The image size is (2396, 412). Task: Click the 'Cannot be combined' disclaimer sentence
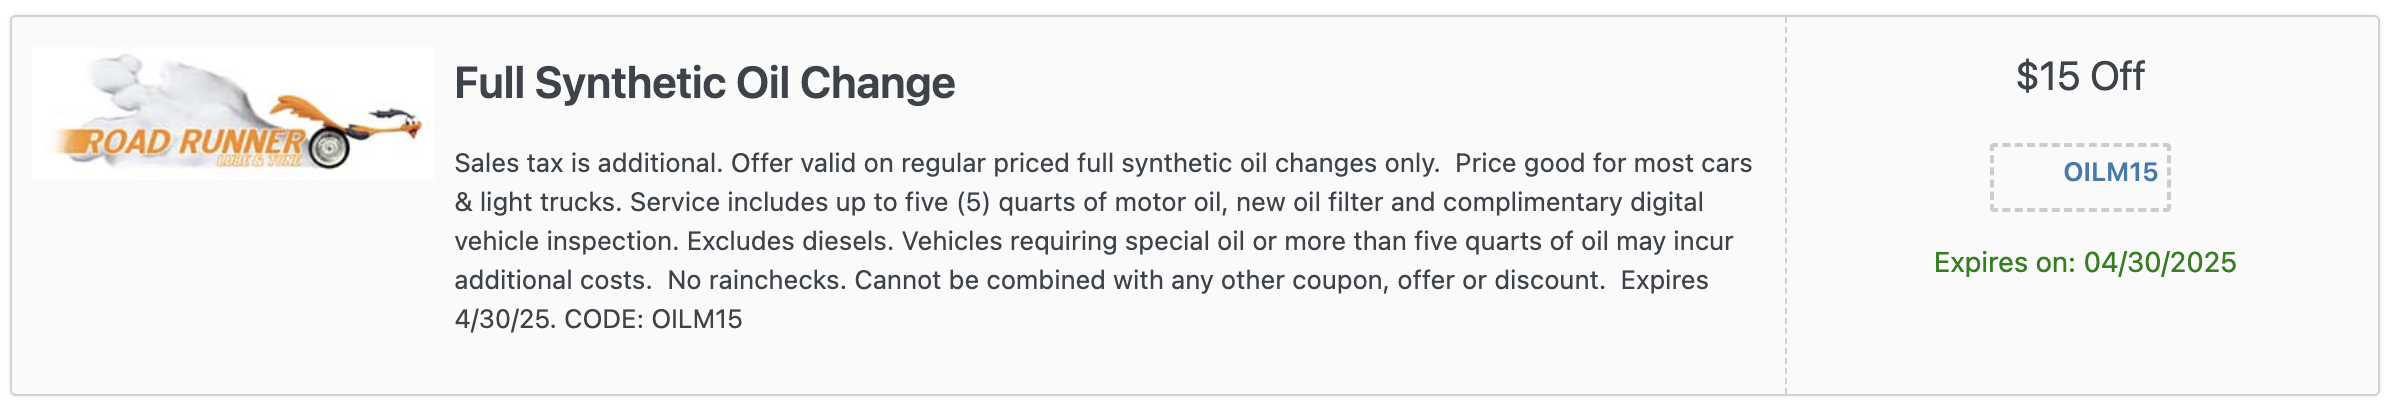click(x=1229, y=280)
